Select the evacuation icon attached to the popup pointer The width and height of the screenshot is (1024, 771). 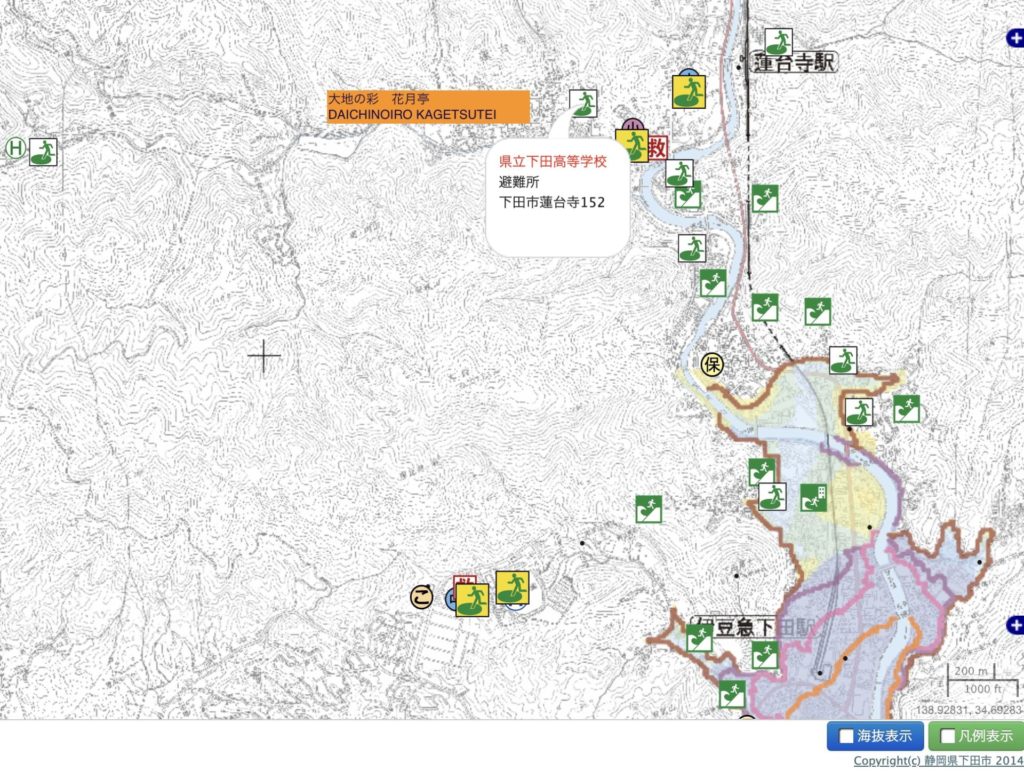coord(583,103)
